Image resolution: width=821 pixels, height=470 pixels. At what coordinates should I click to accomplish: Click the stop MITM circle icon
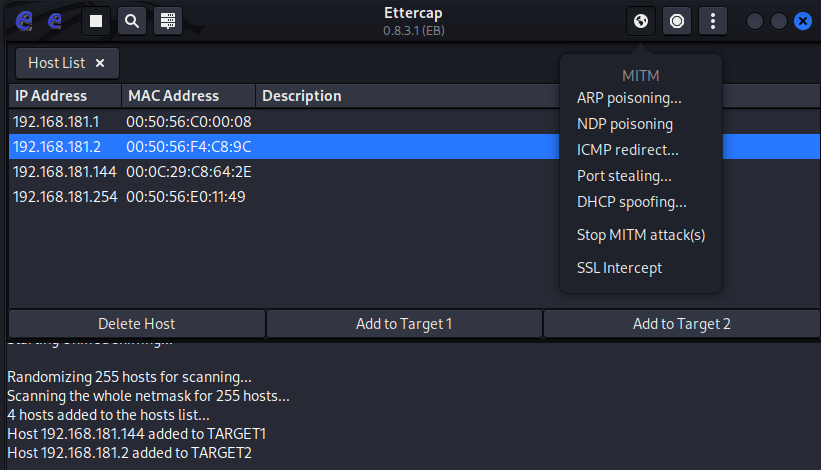pos(677,20)
